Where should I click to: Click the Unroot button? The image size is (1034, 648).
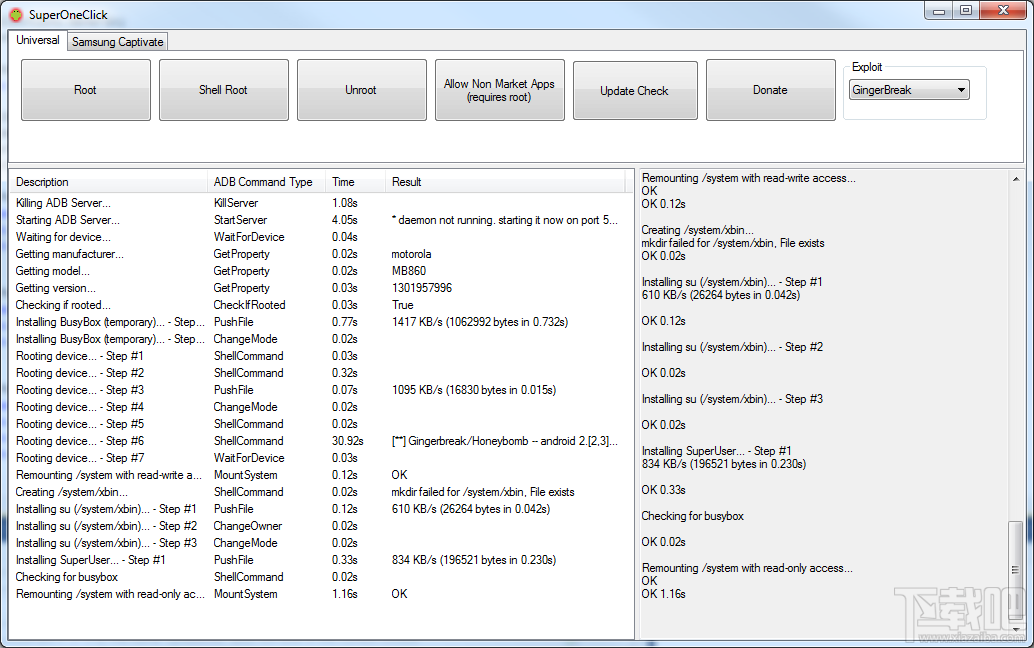[x=361, y=90]
